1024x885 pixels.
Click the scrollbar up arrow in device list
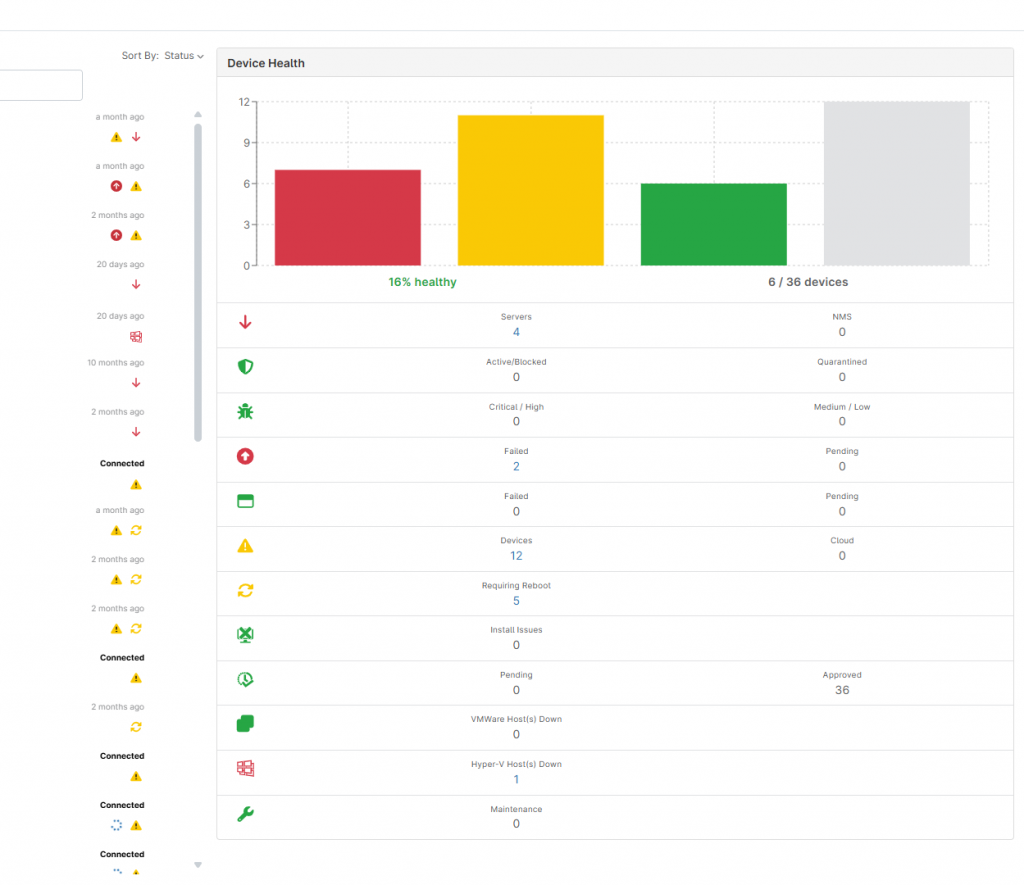(x=198, y=114)
